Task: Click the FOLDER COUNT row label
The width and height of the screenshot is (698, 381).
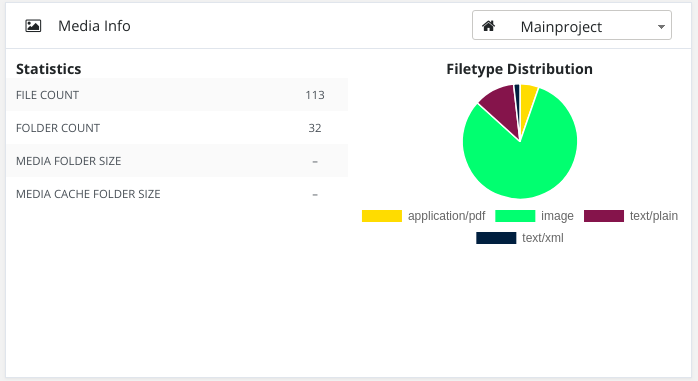Action: tap(58, 128)
